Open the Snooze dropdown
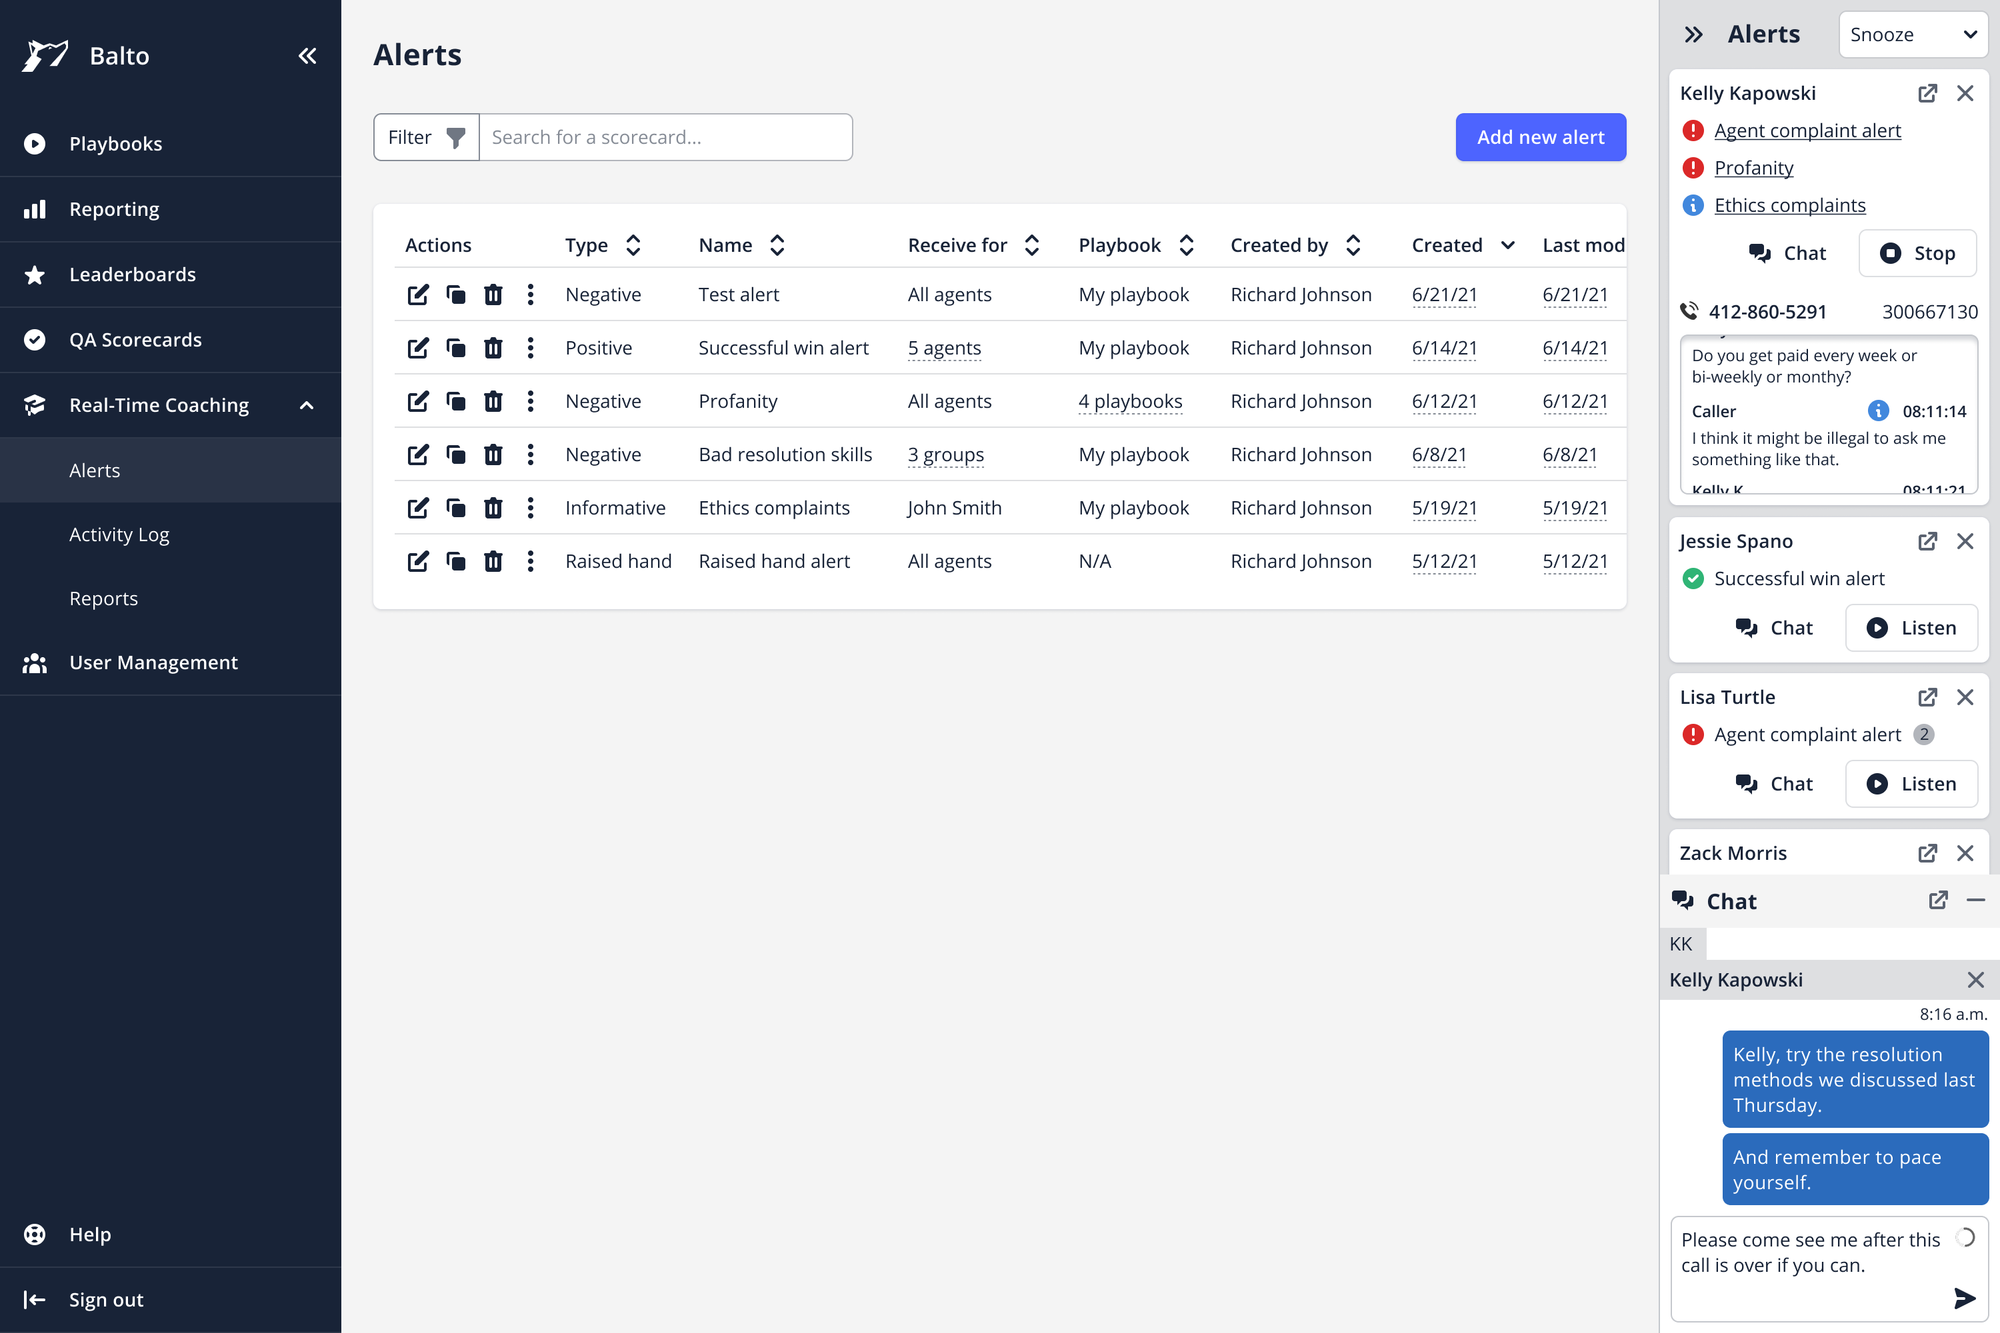 pyautogui.click(x=1912, y=35)
